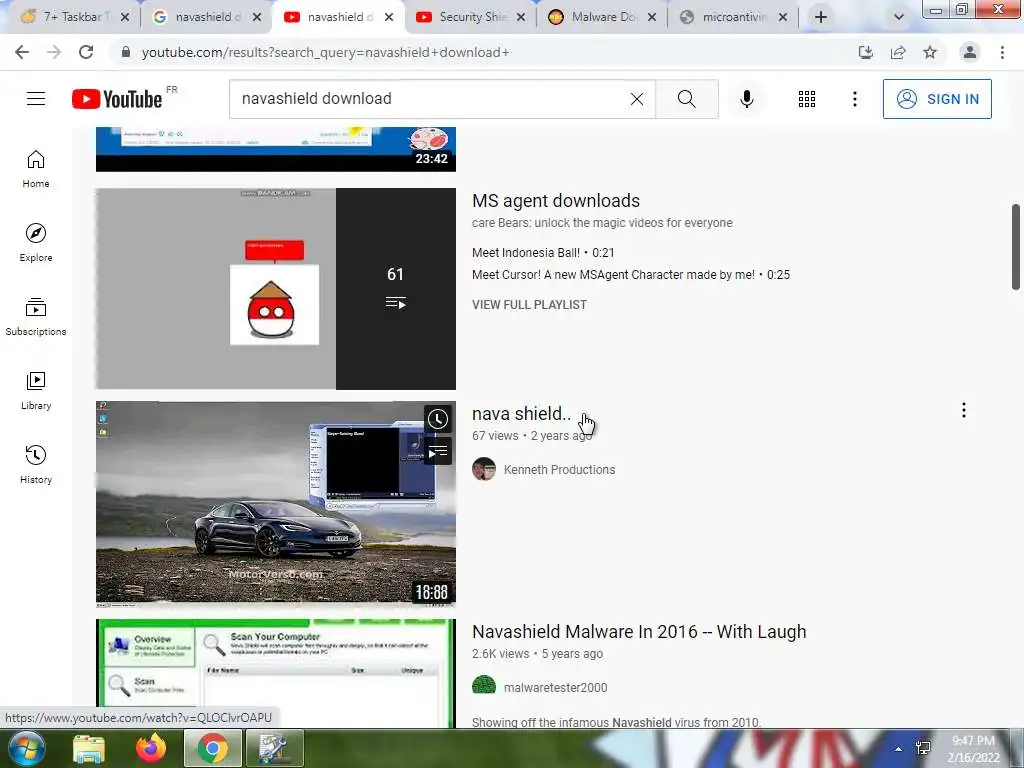Open Navashield Malware In 2016 video title
The height and width of the screenshot is (768, 1024).
[x=639, y=632]
